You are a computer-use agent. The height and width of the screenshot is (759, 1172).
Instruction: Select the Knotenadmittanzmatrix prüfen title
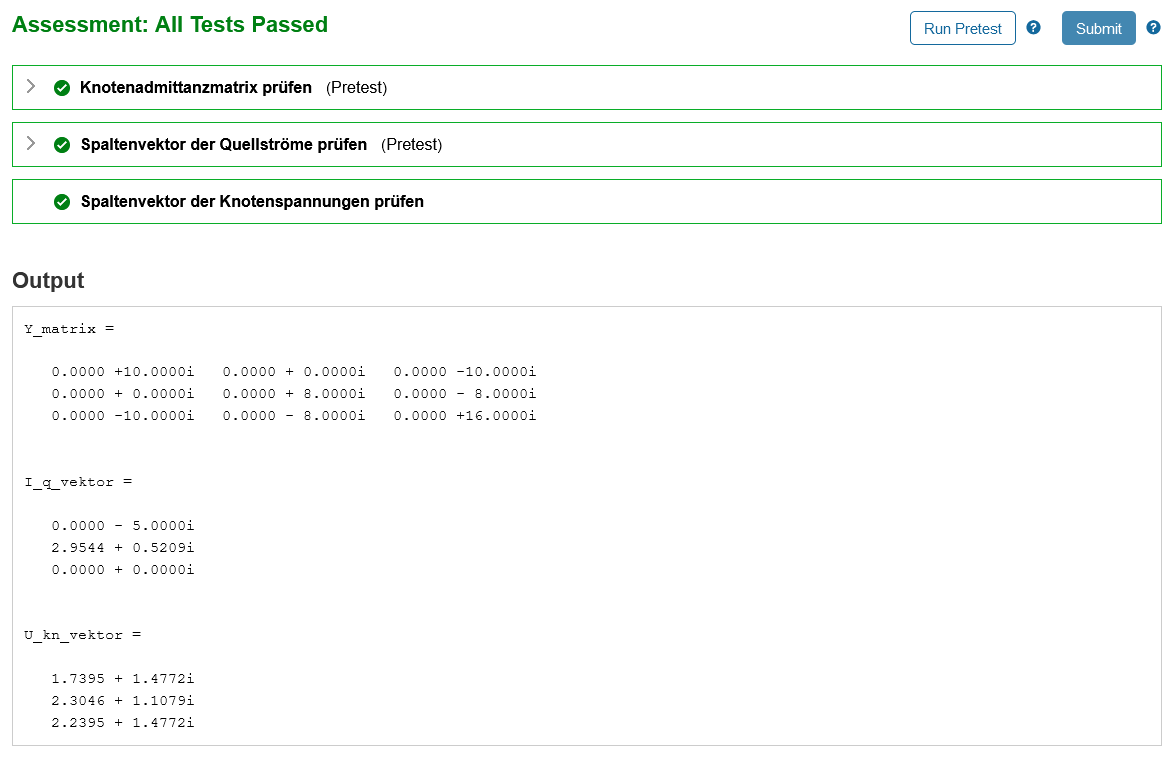click(196, 87)
